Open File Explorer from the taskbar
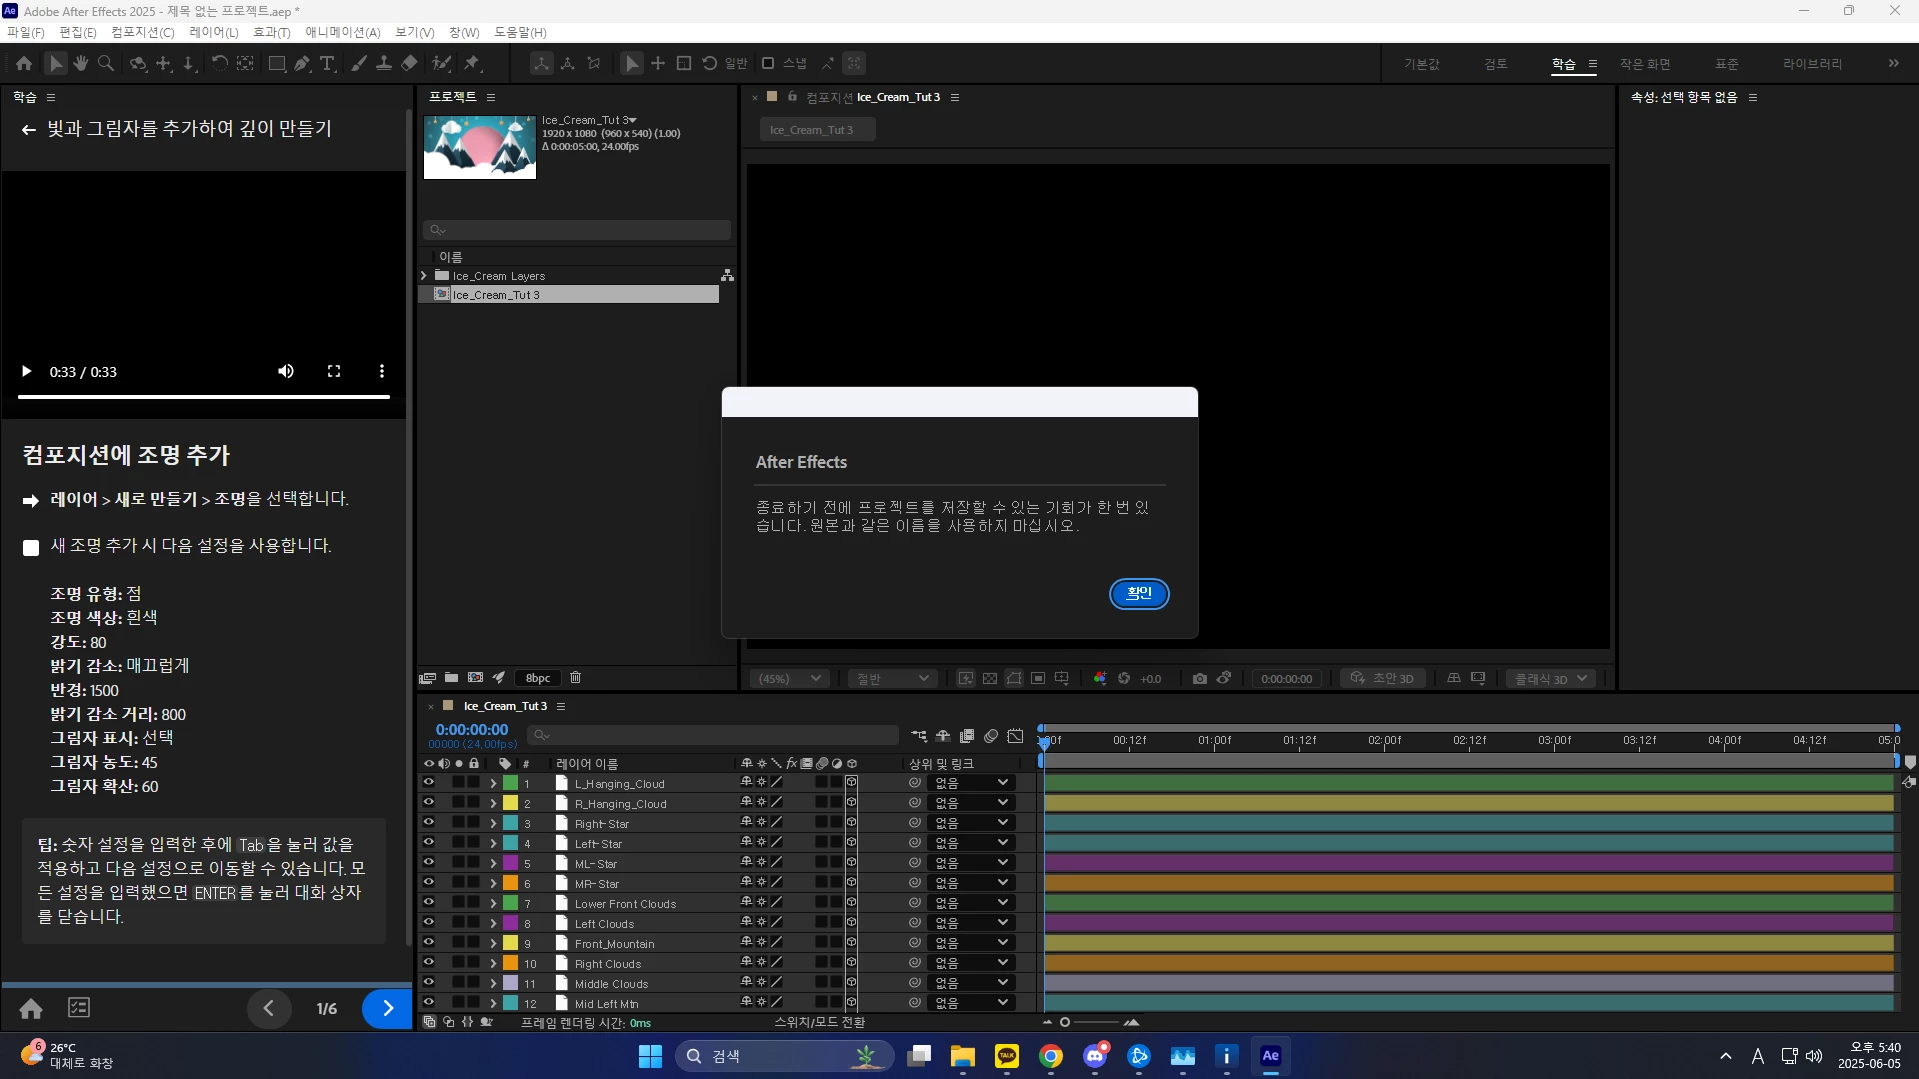This screenshot has width=1919, height=1079. click(x=963, y=1056)
